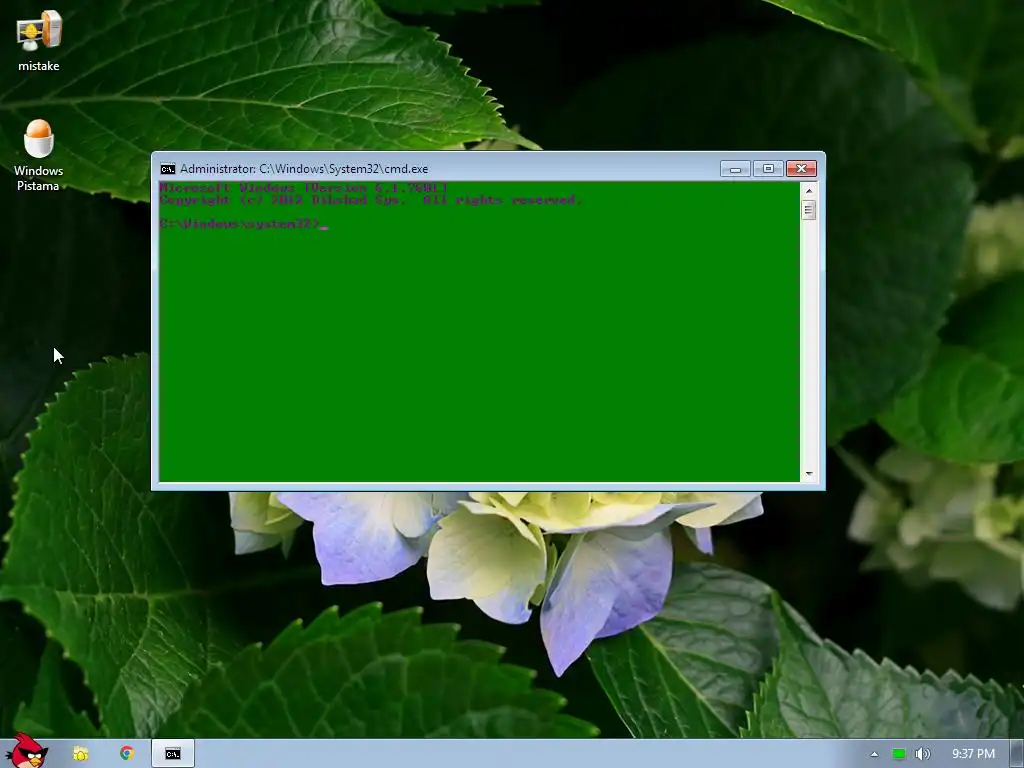Image resolution: width=1024 pixels, height=768 pixels.
Task: Minimize the cmd.exe window
Action: coord(735,169)
